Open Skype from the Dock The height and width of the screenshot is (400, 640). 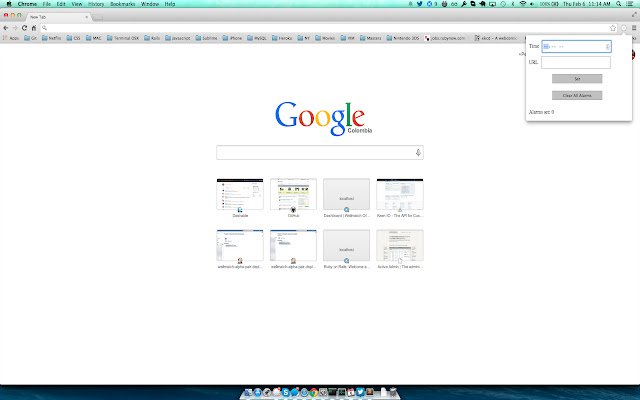(x=286, y=392)
